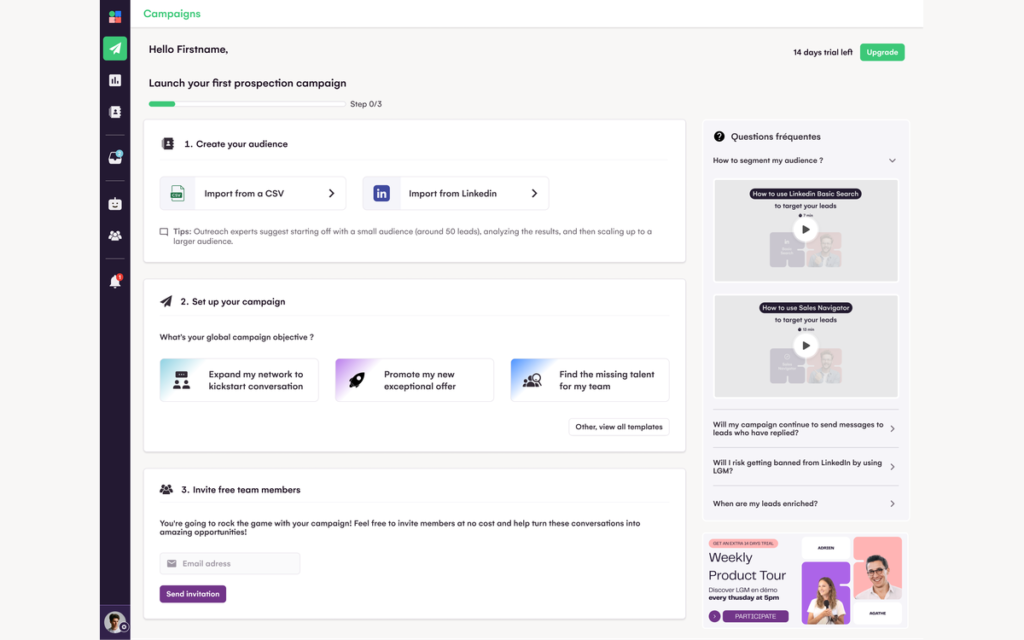Click '1. Create your audience' heading
Image resolution: width=1024 pixels, height=640 pixels.
(x=236, y=144)
